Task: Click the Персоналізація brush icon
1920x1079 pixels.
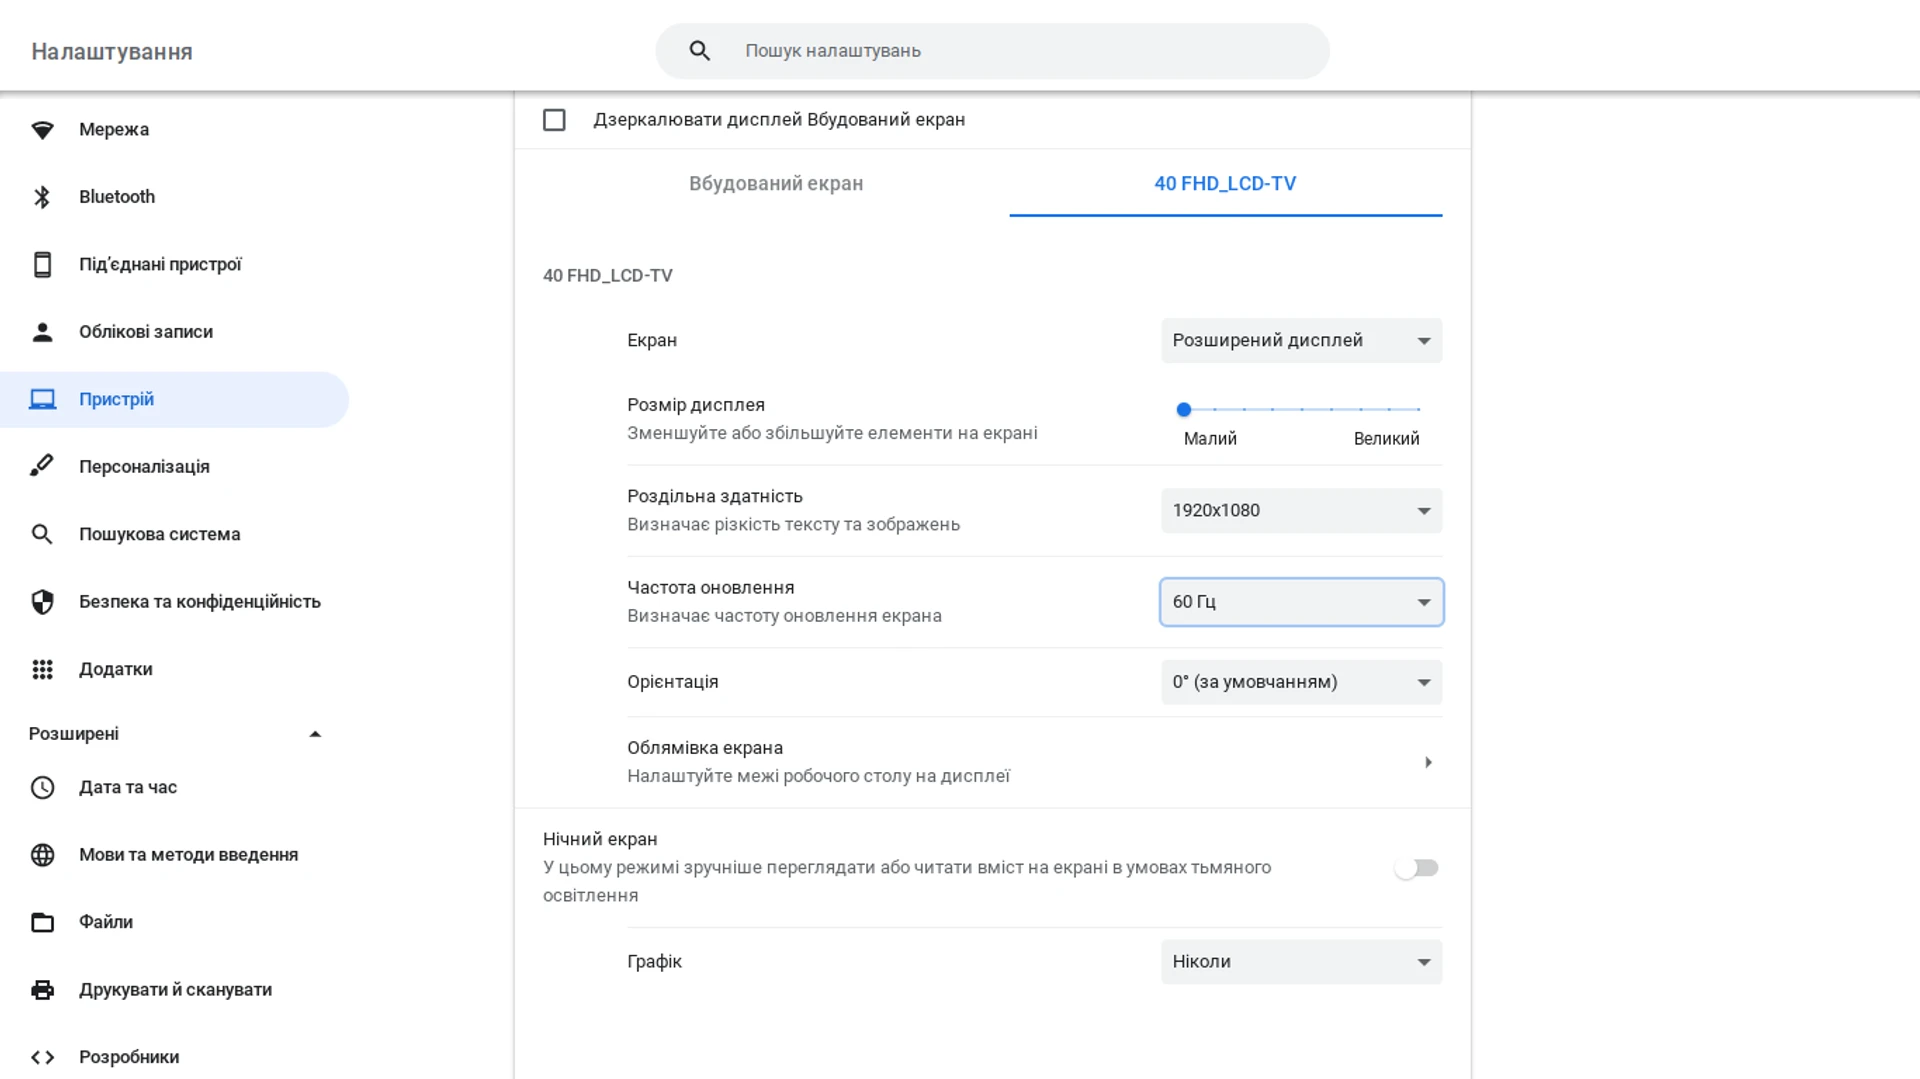Action: pyautogui.click(x=42, y=466)
